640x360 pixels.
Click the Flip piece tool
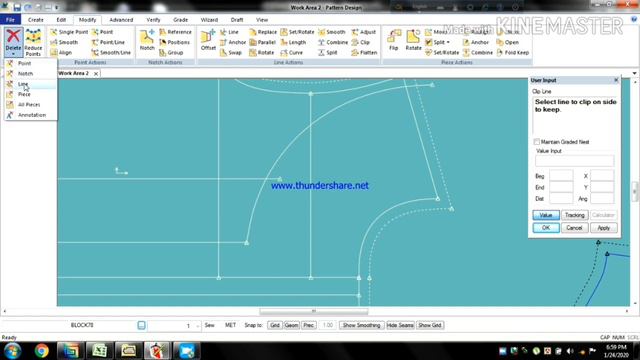393,40
